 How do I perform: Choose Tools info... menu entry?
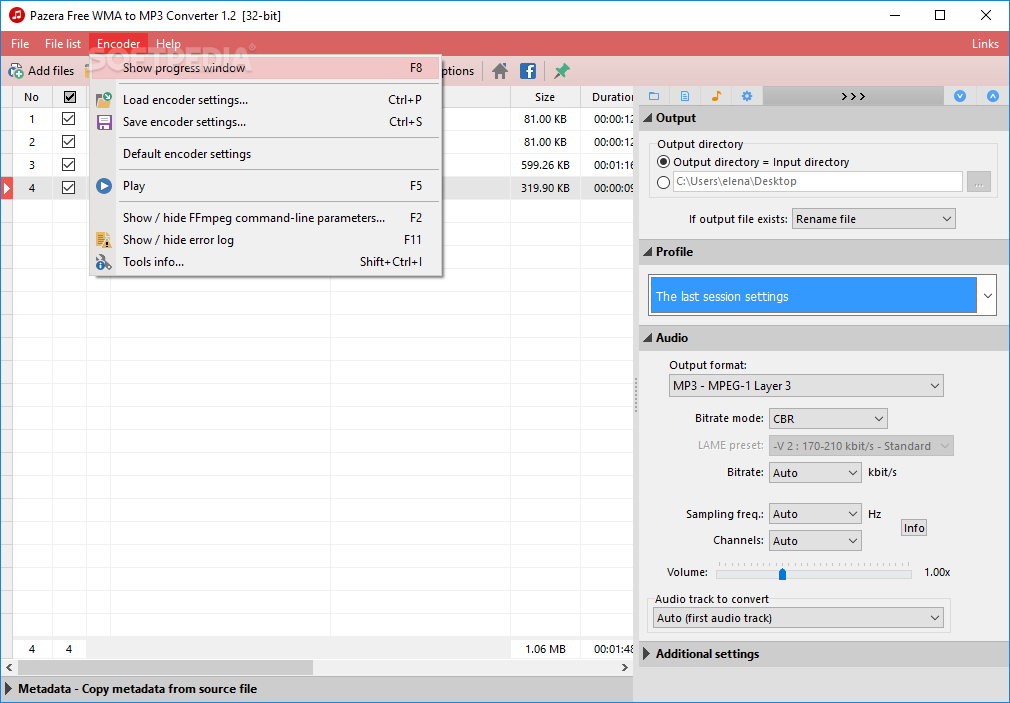[265, 262]
